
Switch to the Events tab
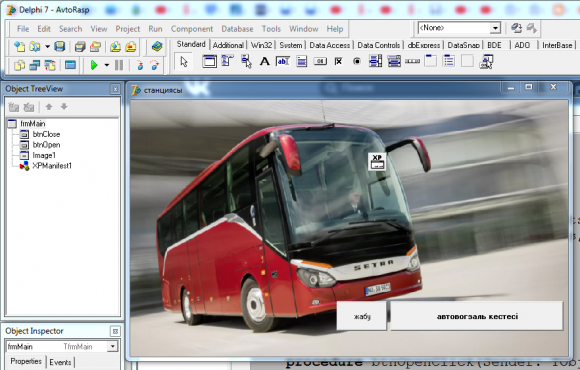pyautogui.click(x=60, y=362)
